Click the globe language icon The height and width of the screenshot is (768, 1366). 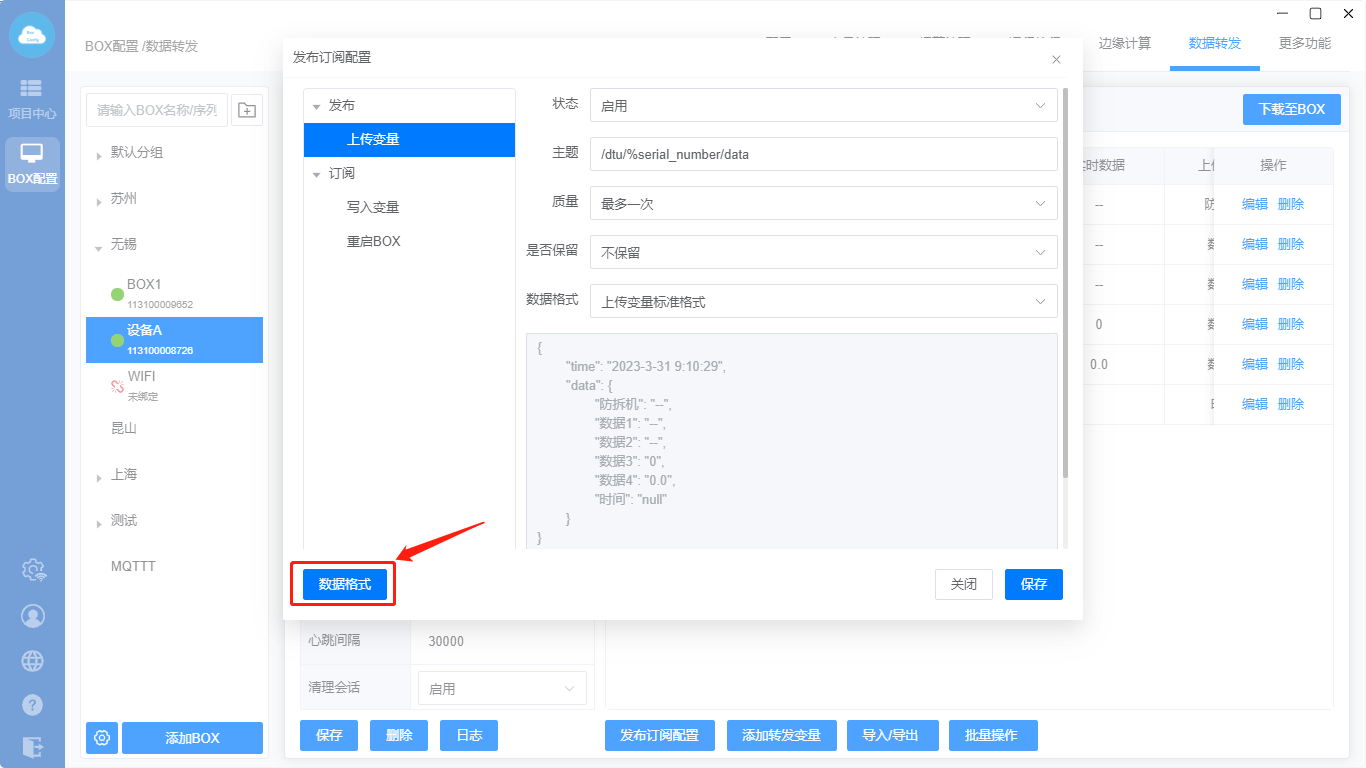[33, 660]
